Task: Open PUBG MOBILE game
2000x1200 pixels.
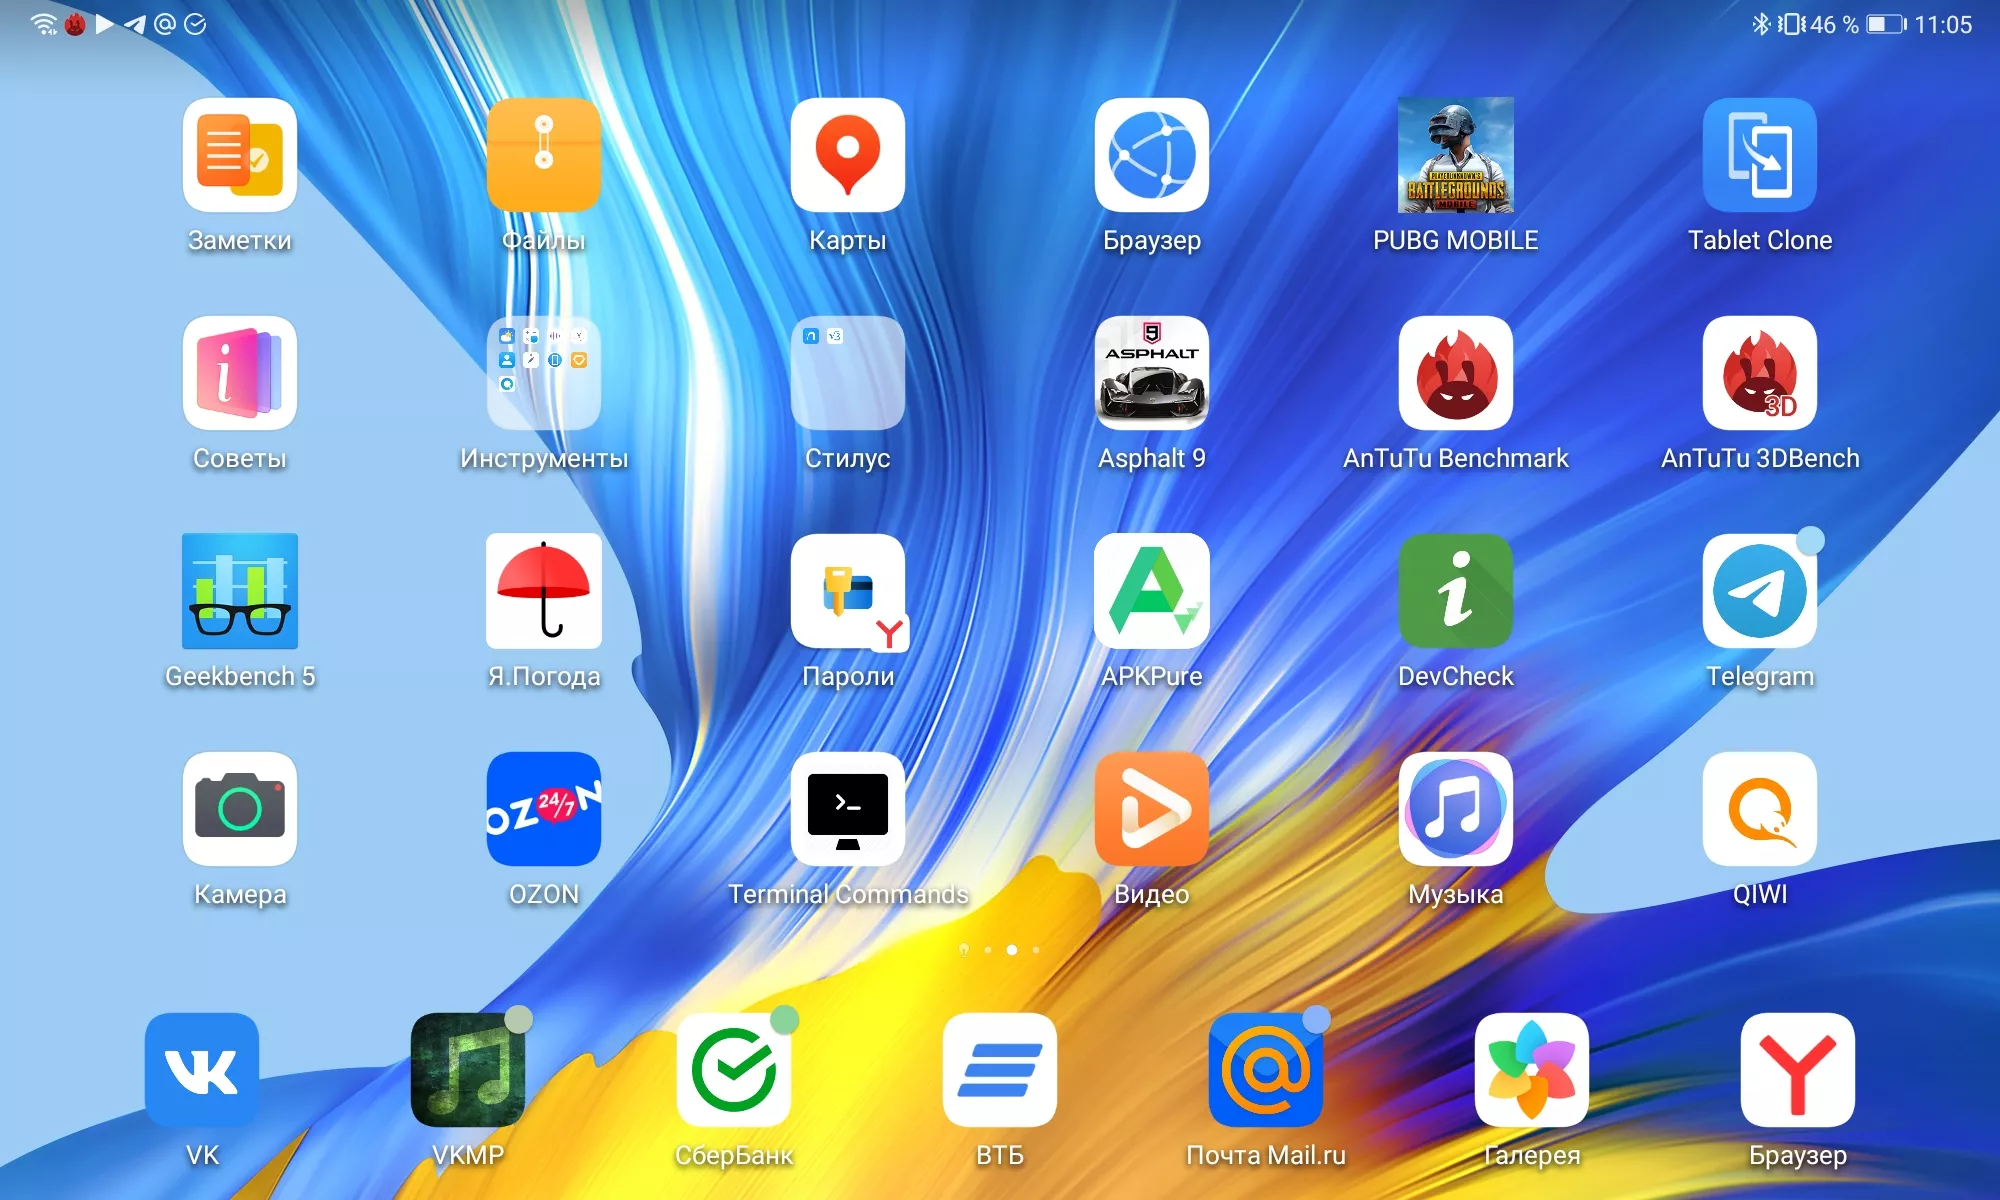Action: [1453, 159]
